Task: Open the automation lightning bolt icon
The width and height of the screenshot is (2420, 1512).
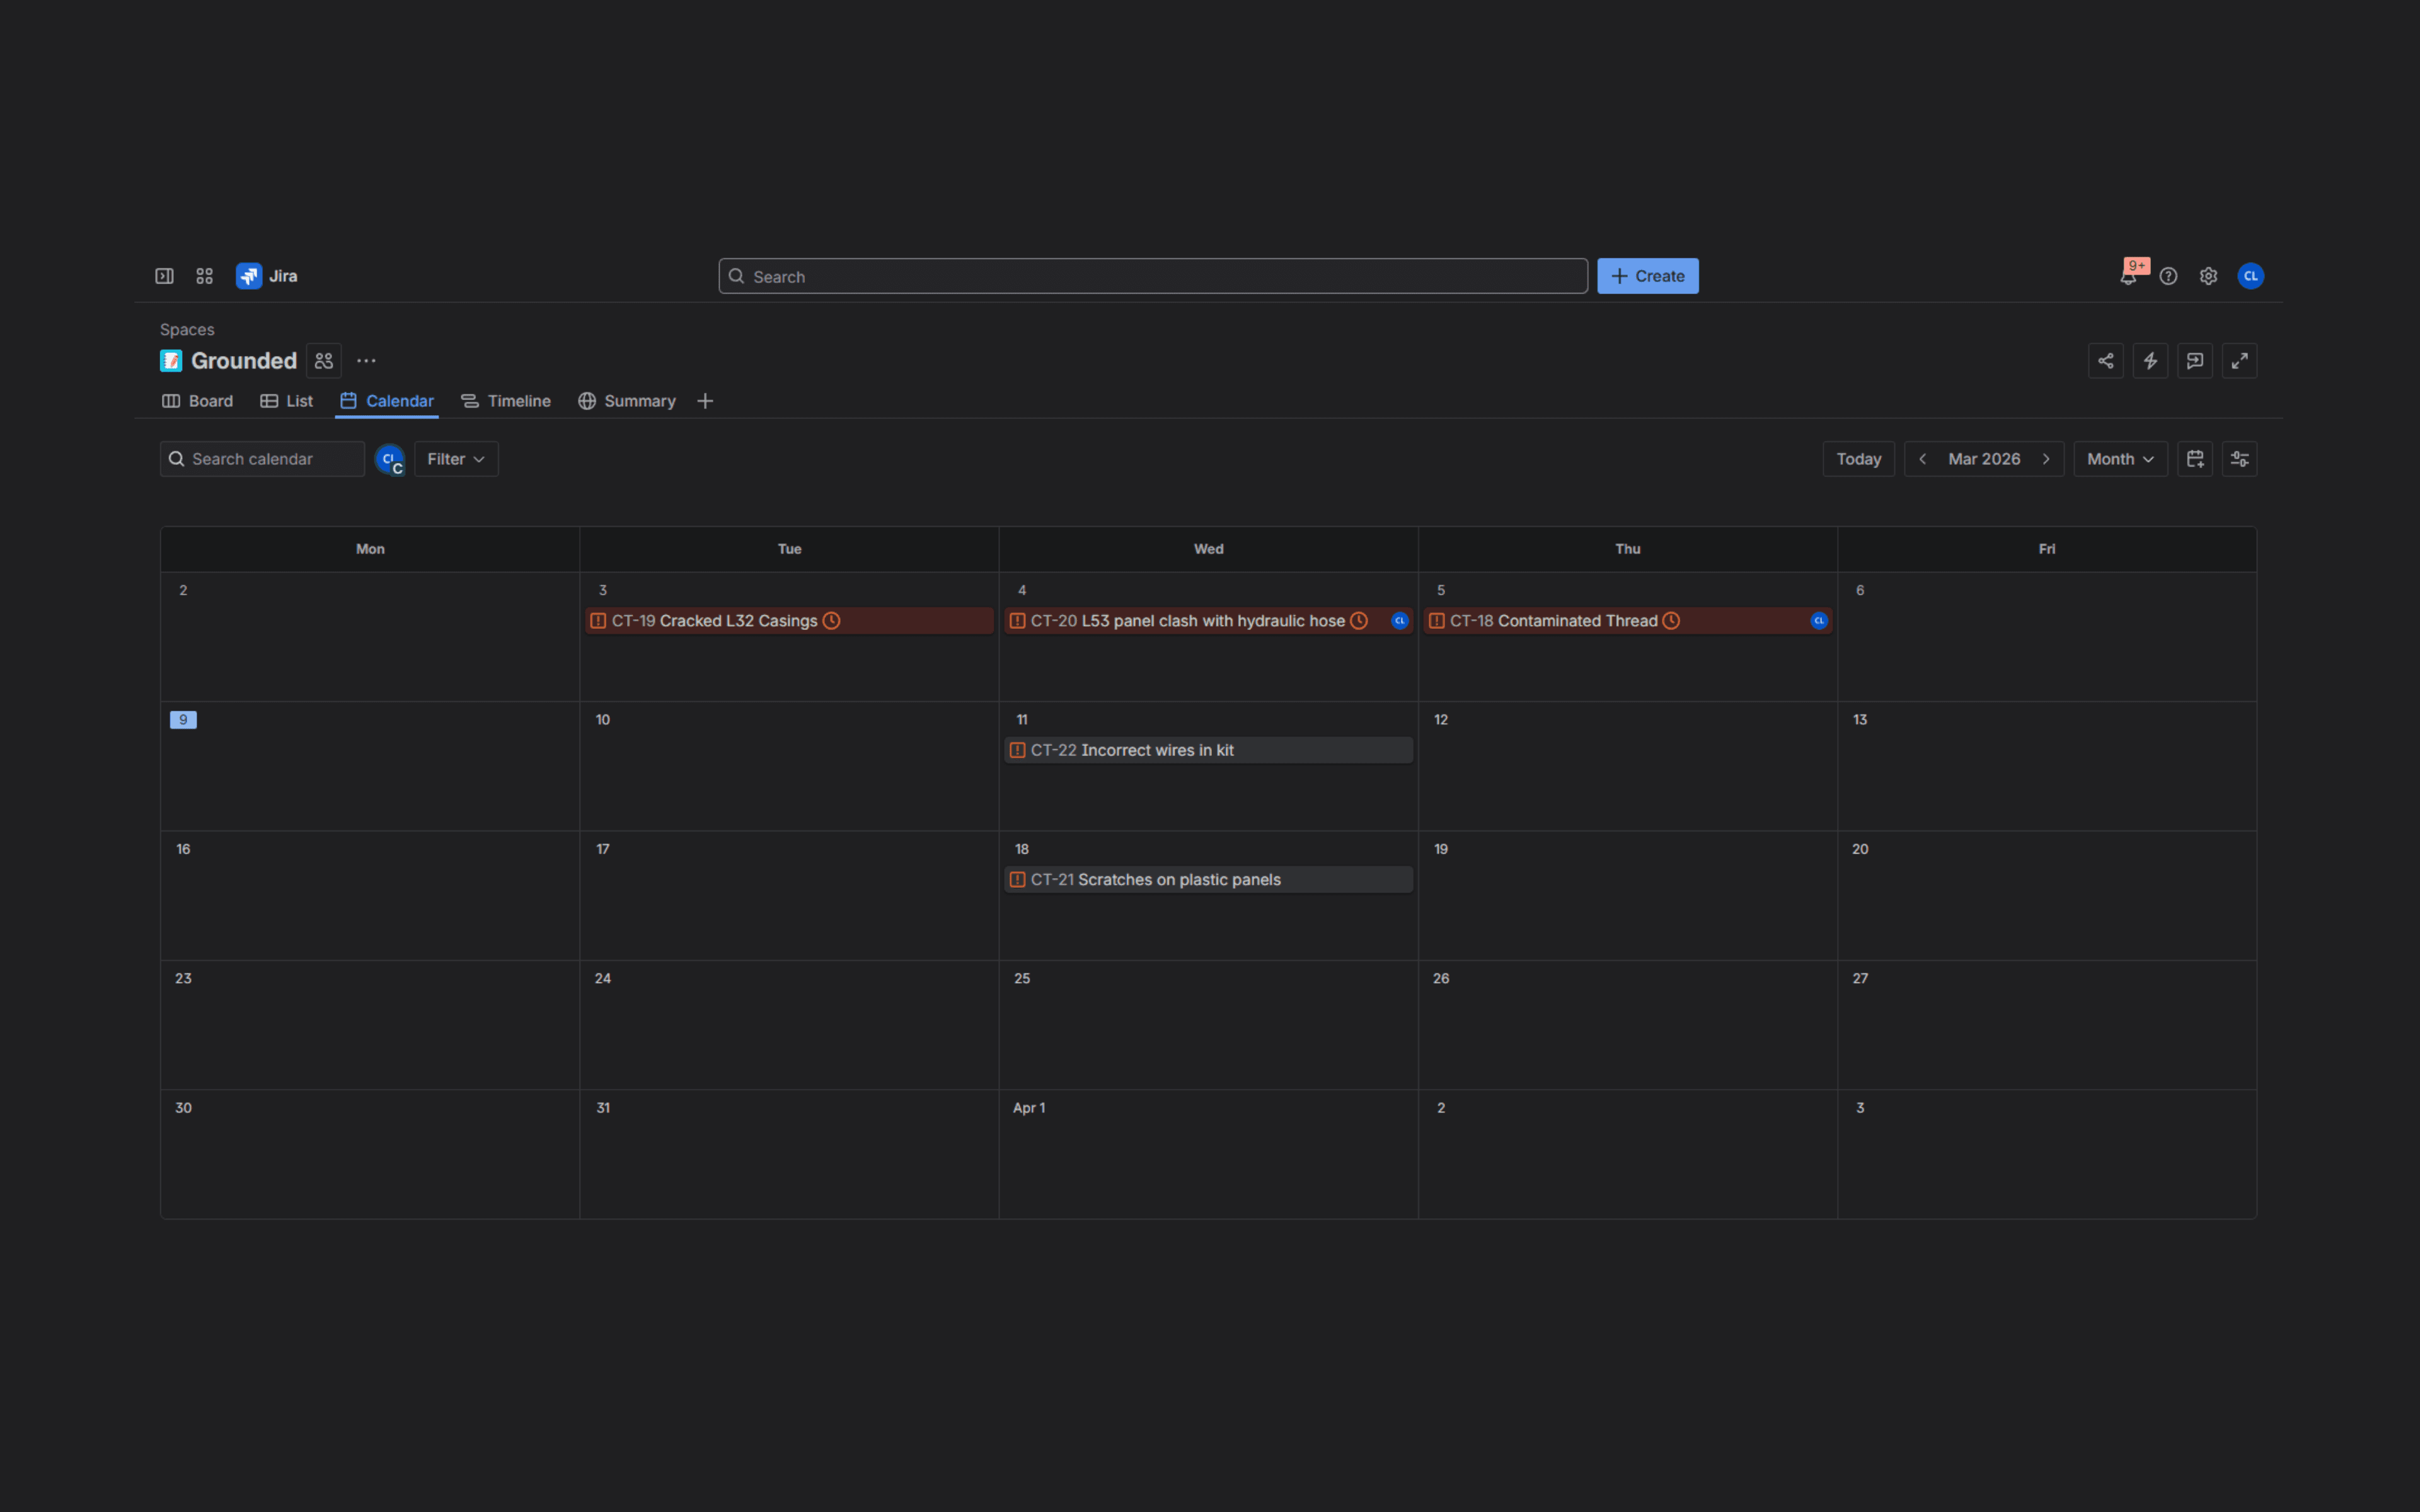Action: pyautogui.click(x=2150, y=361)
